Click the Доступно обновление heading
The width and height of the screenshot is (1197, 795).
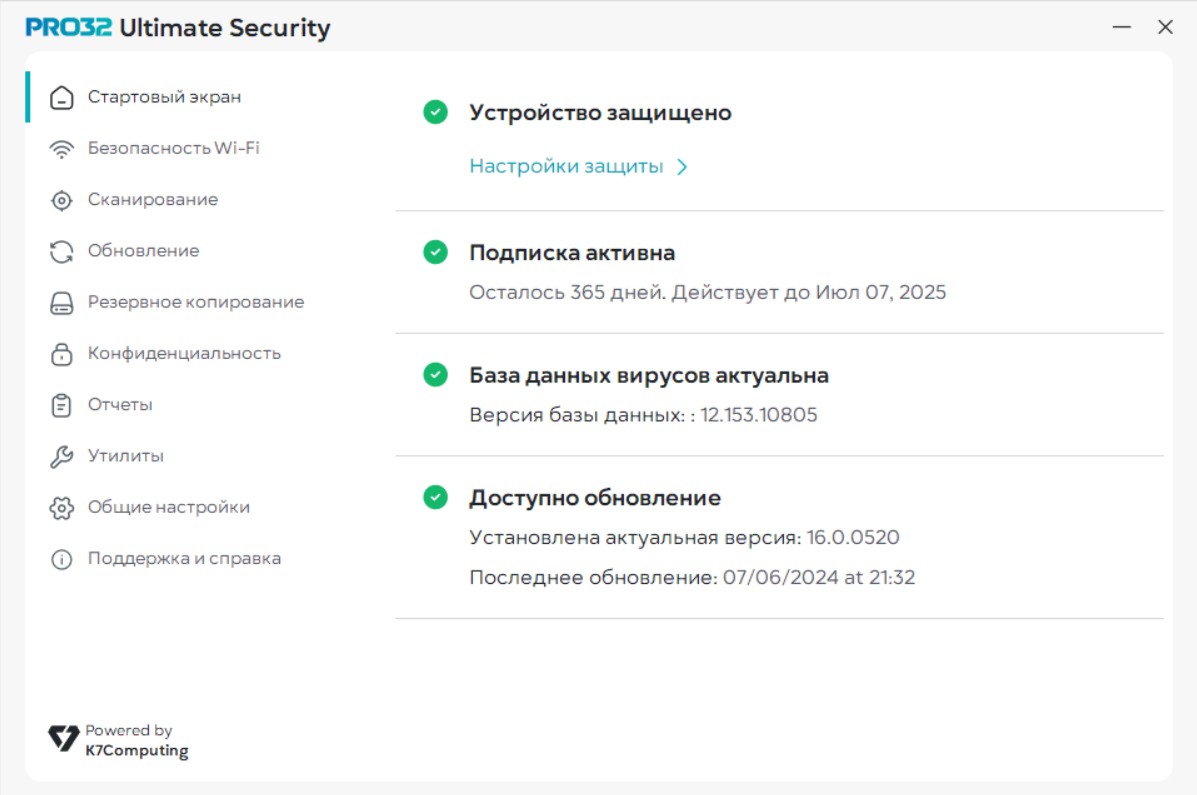595,498
